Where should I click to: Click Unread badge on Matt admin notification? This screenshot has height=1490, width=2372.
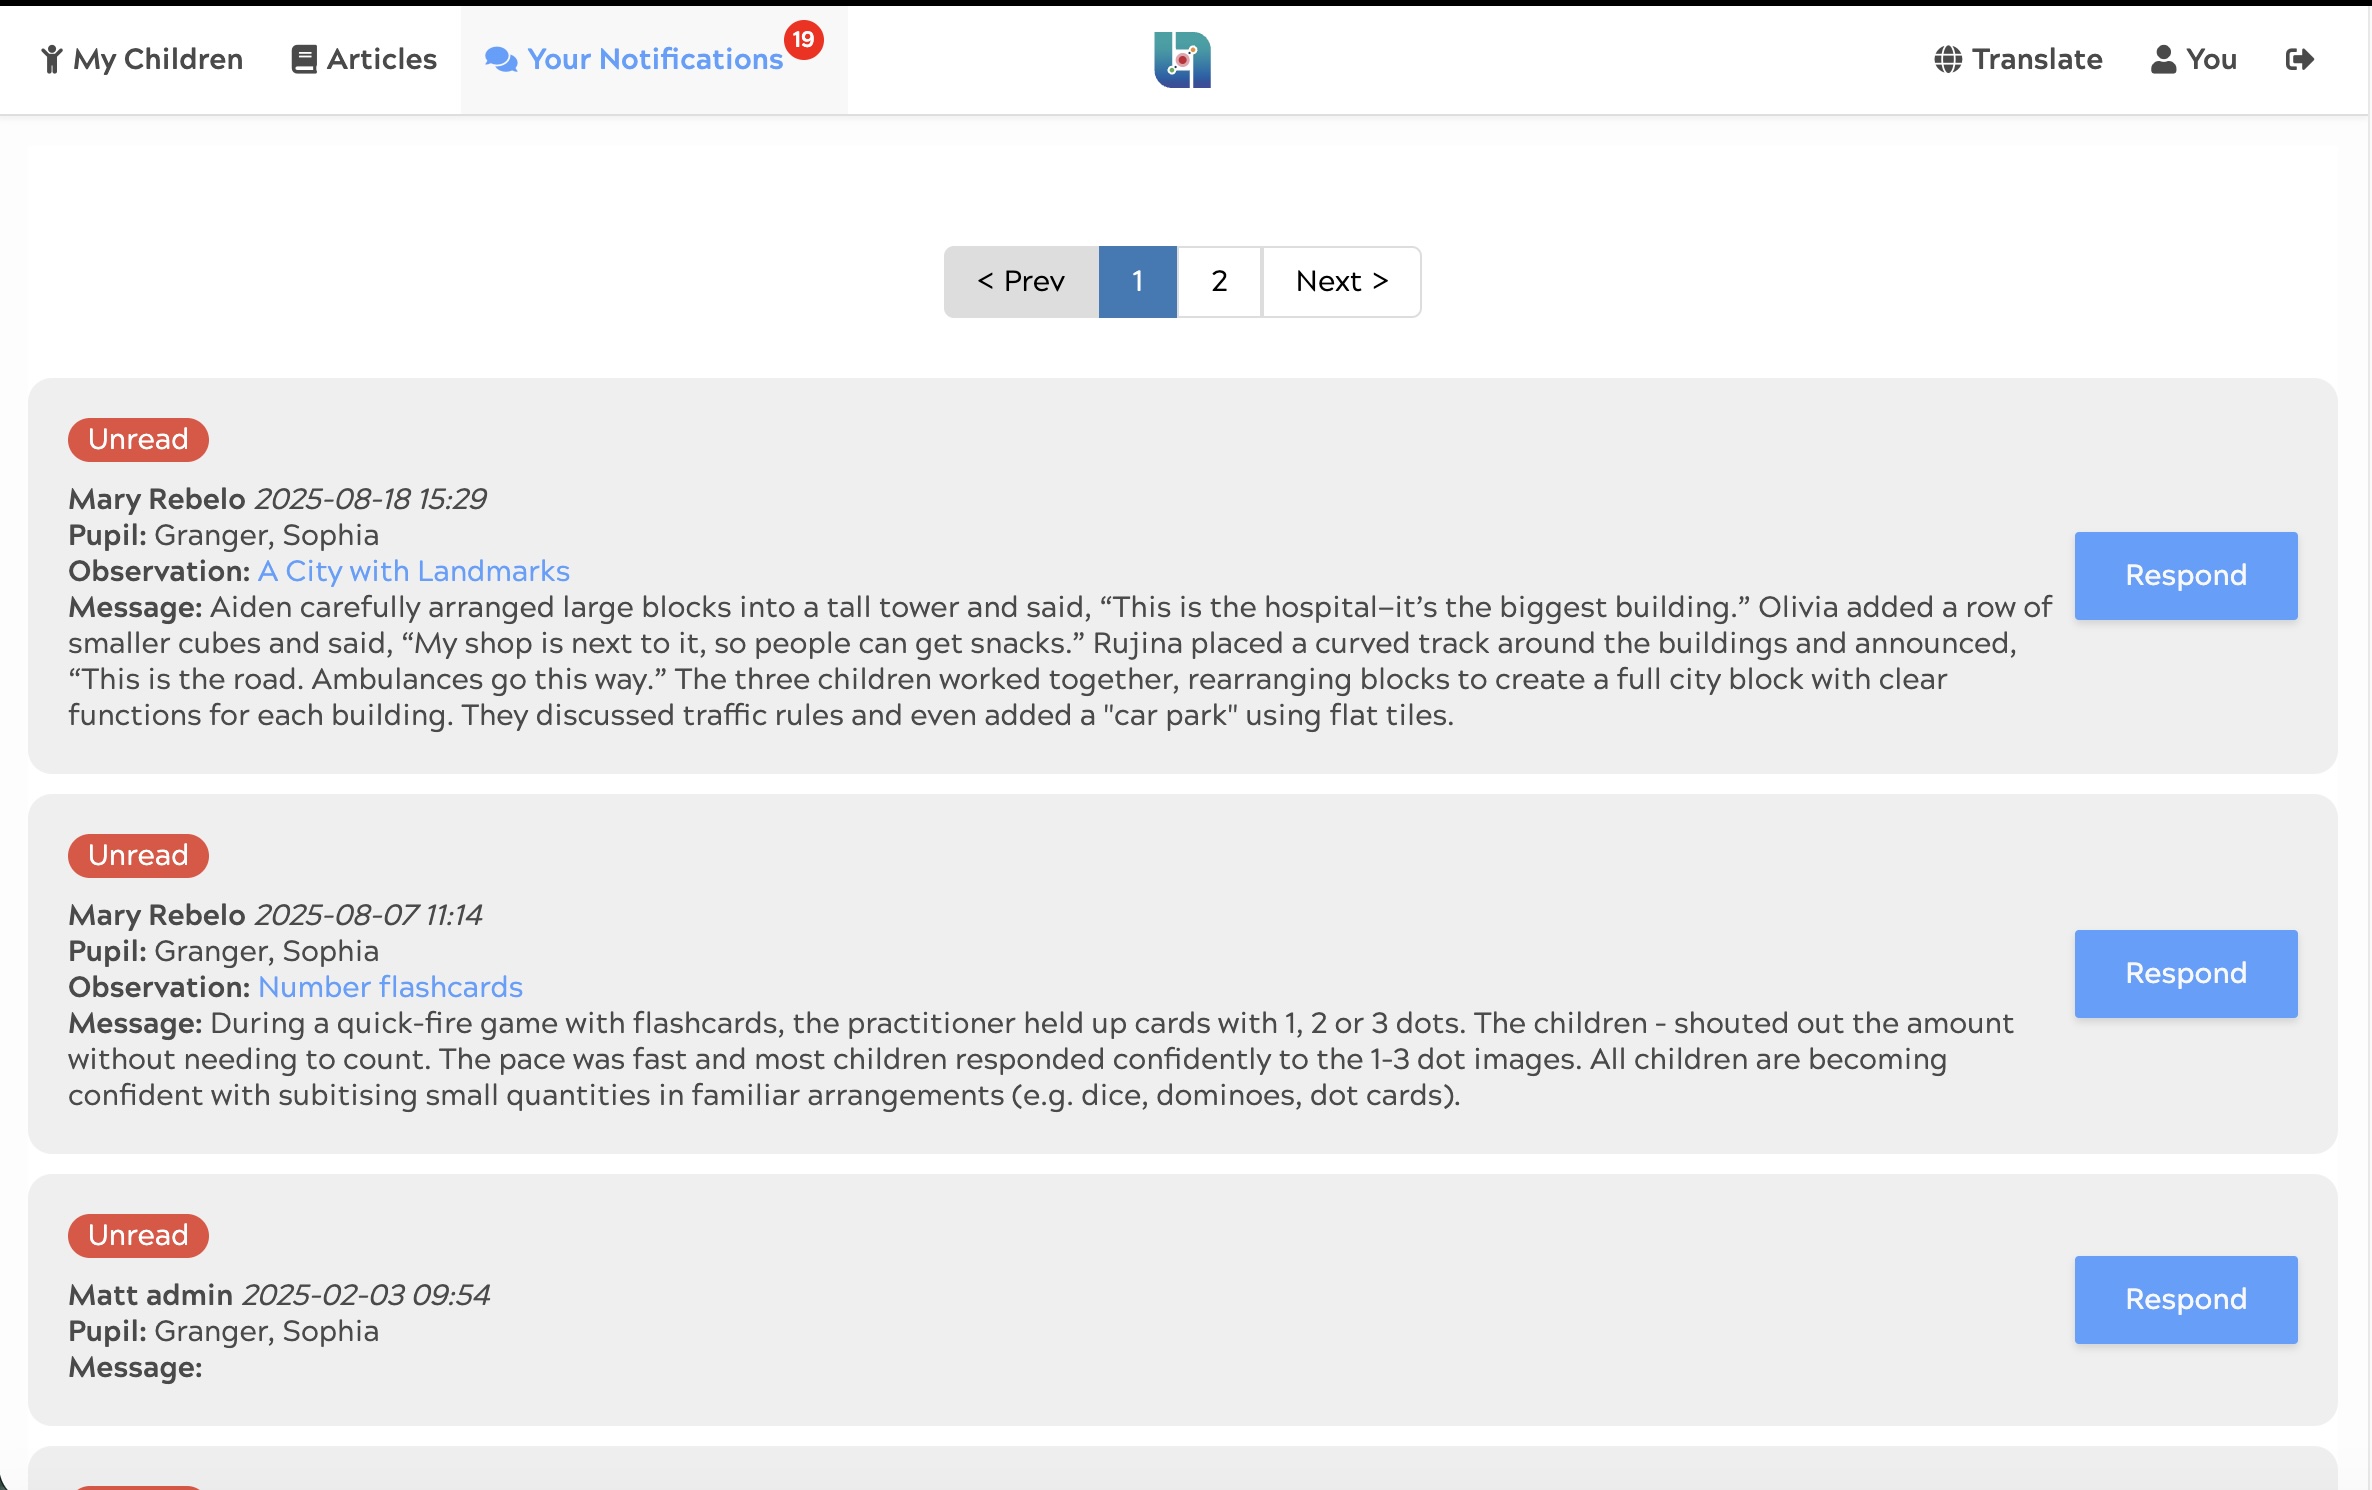click(x=138, y=1236)
